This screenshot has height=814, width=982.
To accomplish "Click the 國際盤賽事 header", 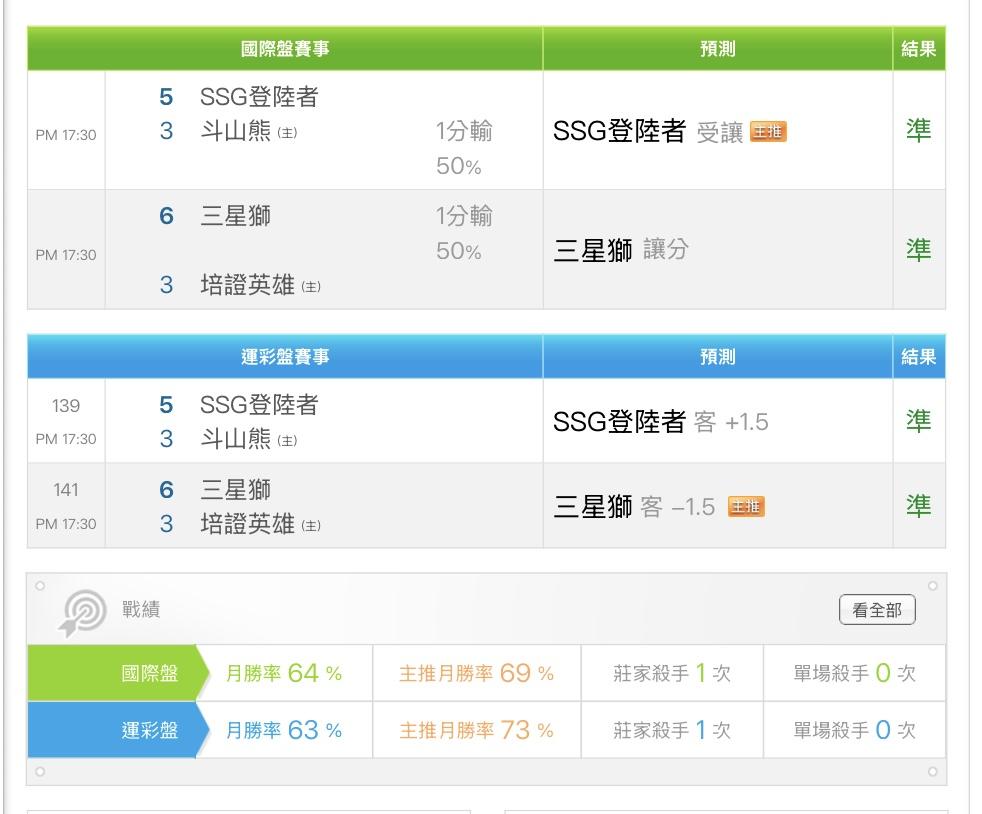I will click(285, 49).
